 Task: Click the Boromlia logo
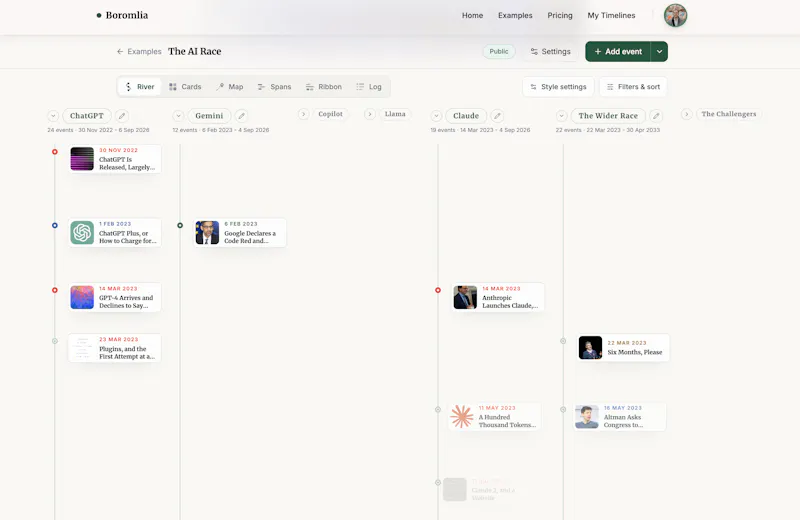(122, 15)
